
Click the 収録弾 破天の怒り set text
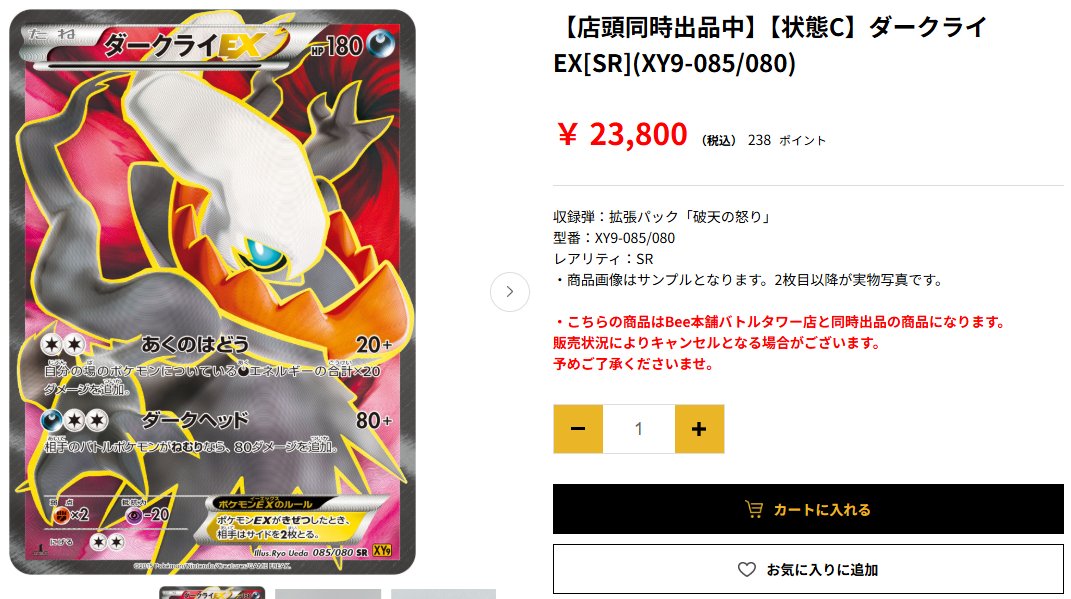(663, 217)
